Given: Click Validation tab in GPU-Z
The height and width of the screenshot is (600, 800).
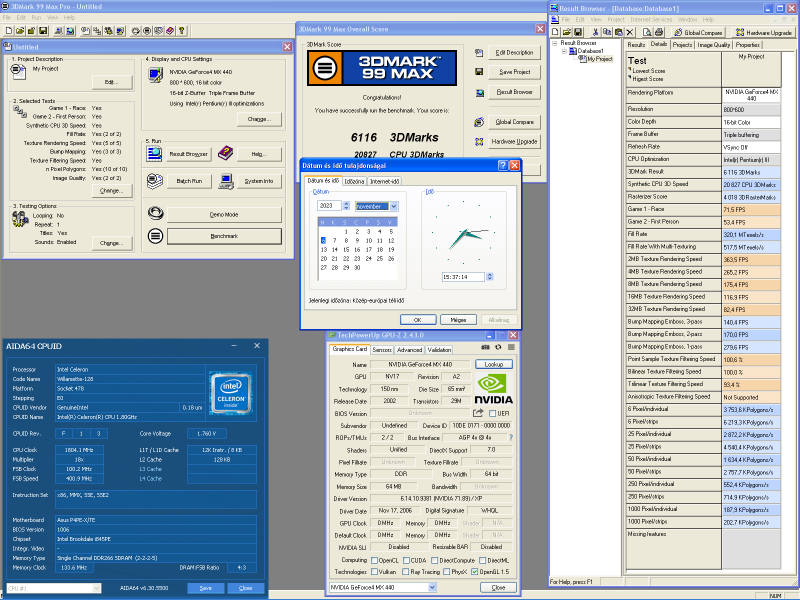Looking at the screenshot, I should (439, 349).
